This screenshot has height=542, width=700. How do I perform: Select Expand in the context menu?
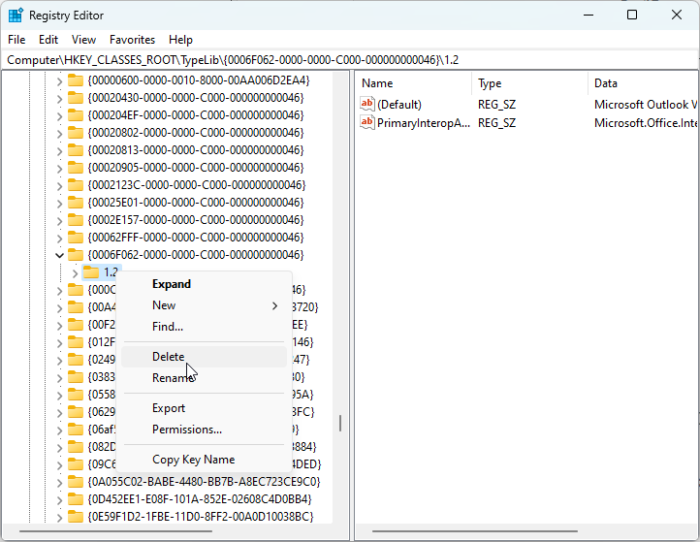[204, 284]
